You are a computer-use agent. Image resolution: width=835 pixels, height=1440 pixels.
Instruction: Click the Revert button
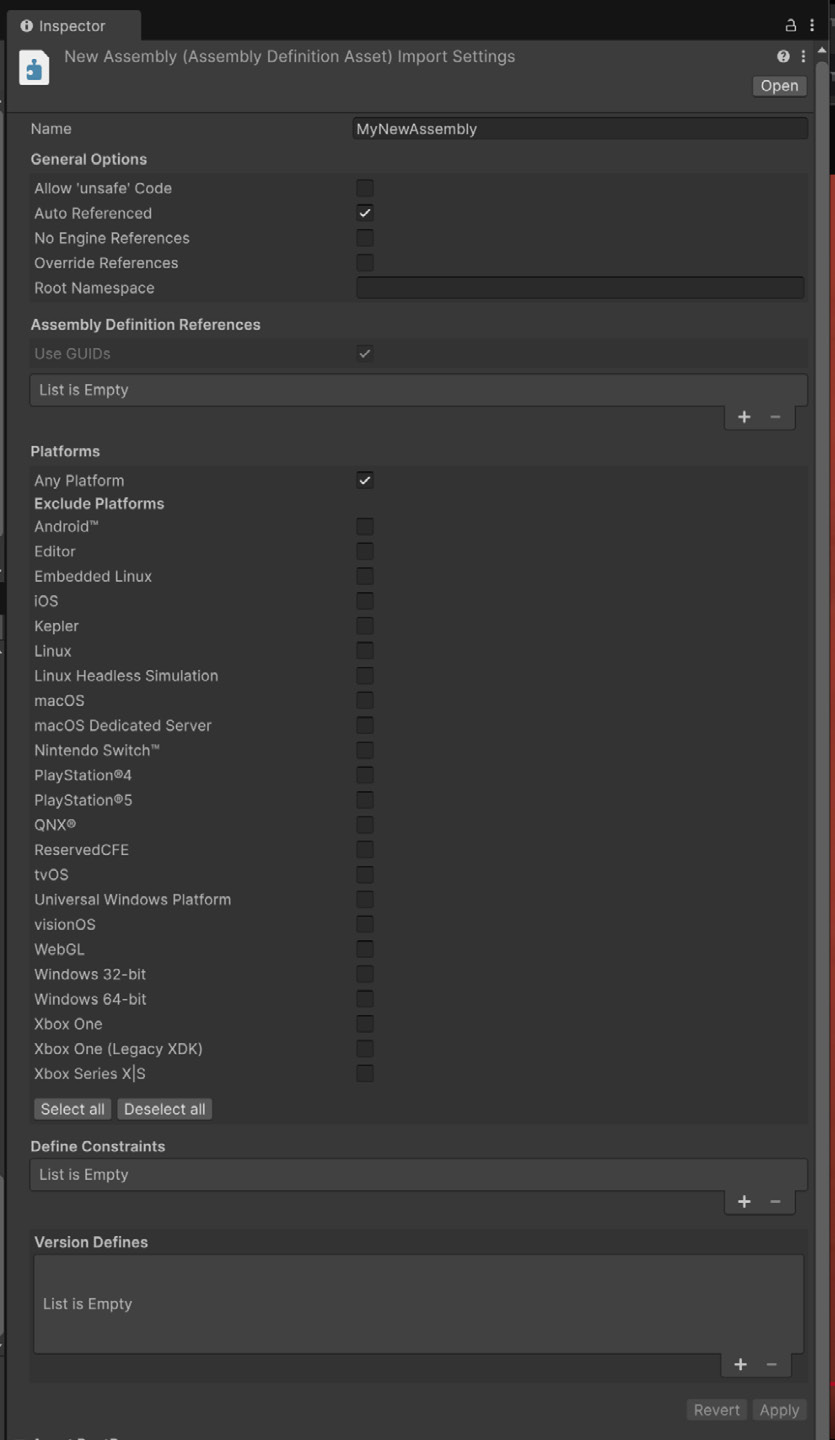717,1410
